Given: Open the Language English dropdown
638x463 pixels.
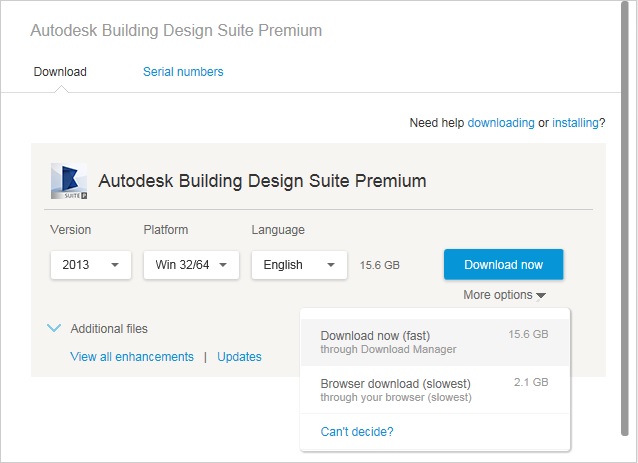Looking at the screenshot, I should click(299, 265).
